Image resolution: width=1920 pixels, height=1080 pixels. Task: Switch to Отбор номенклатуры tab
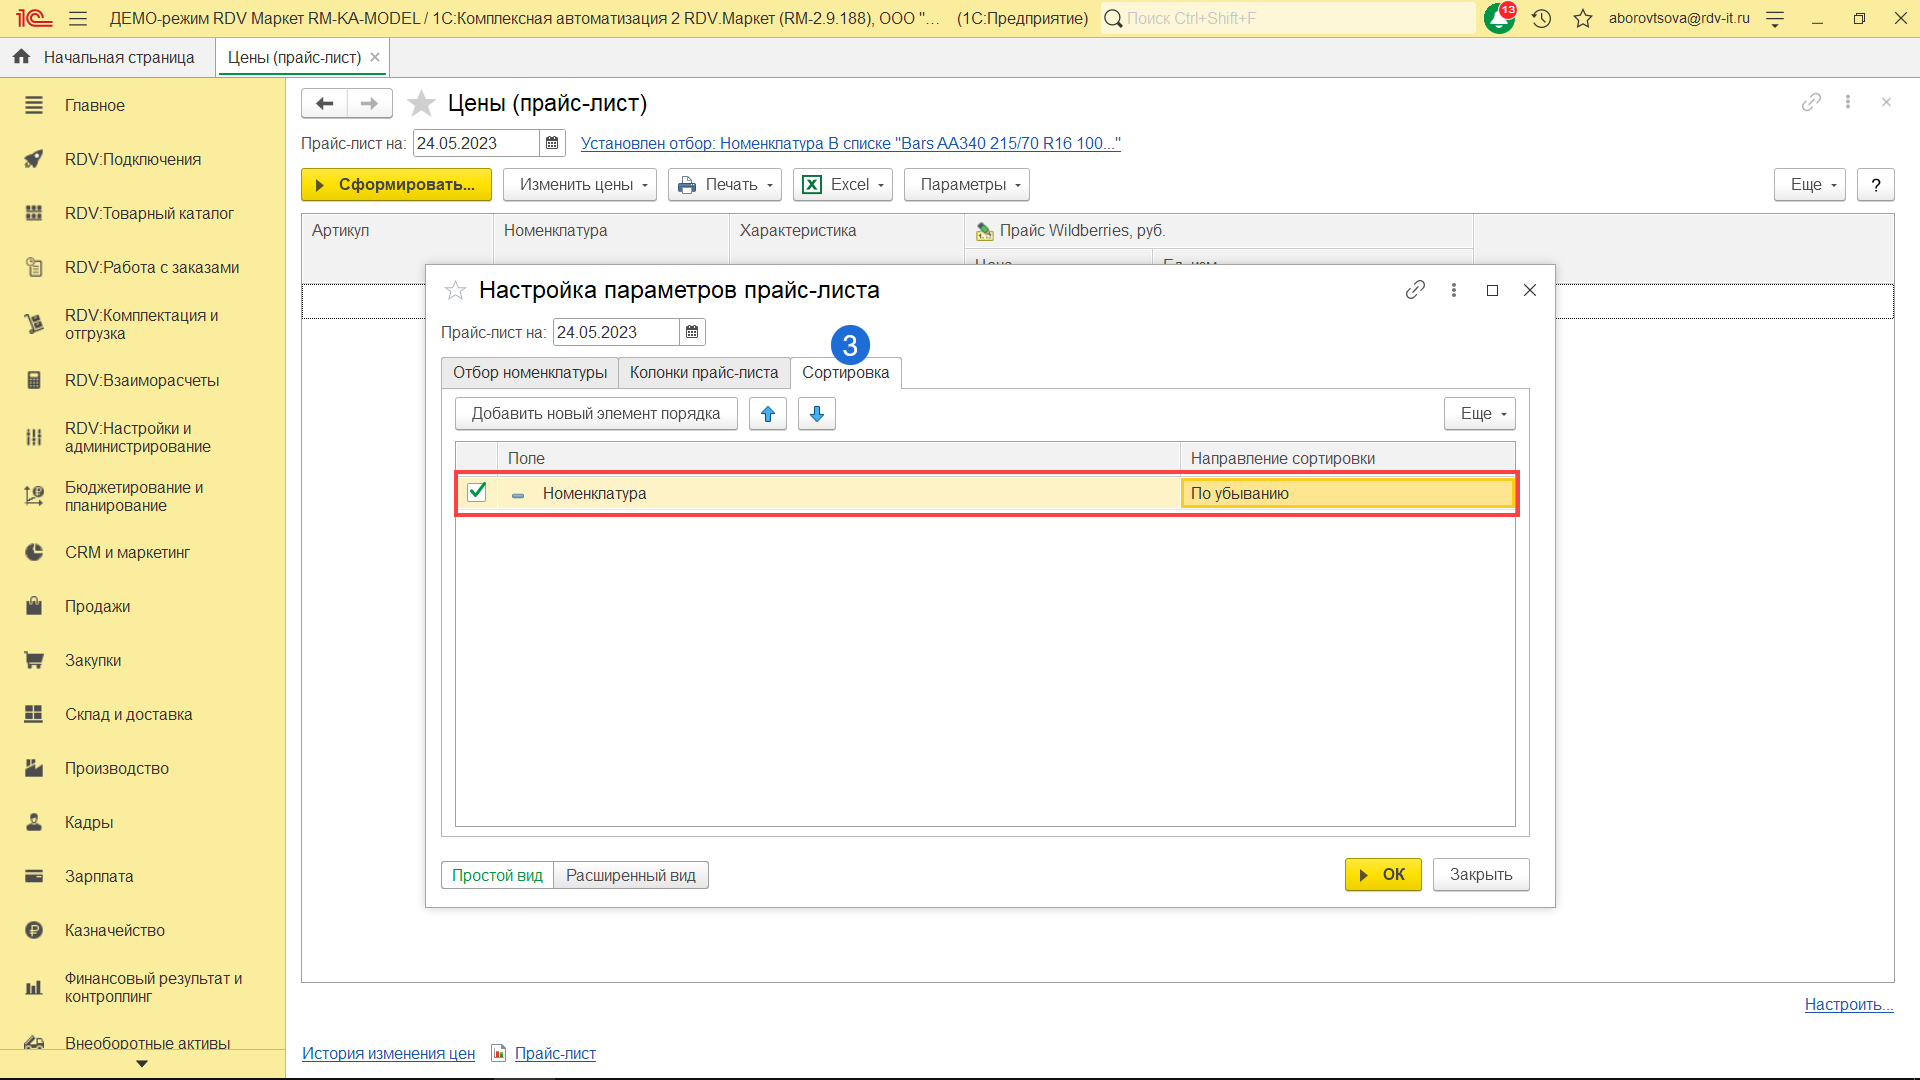coord(529,372)
